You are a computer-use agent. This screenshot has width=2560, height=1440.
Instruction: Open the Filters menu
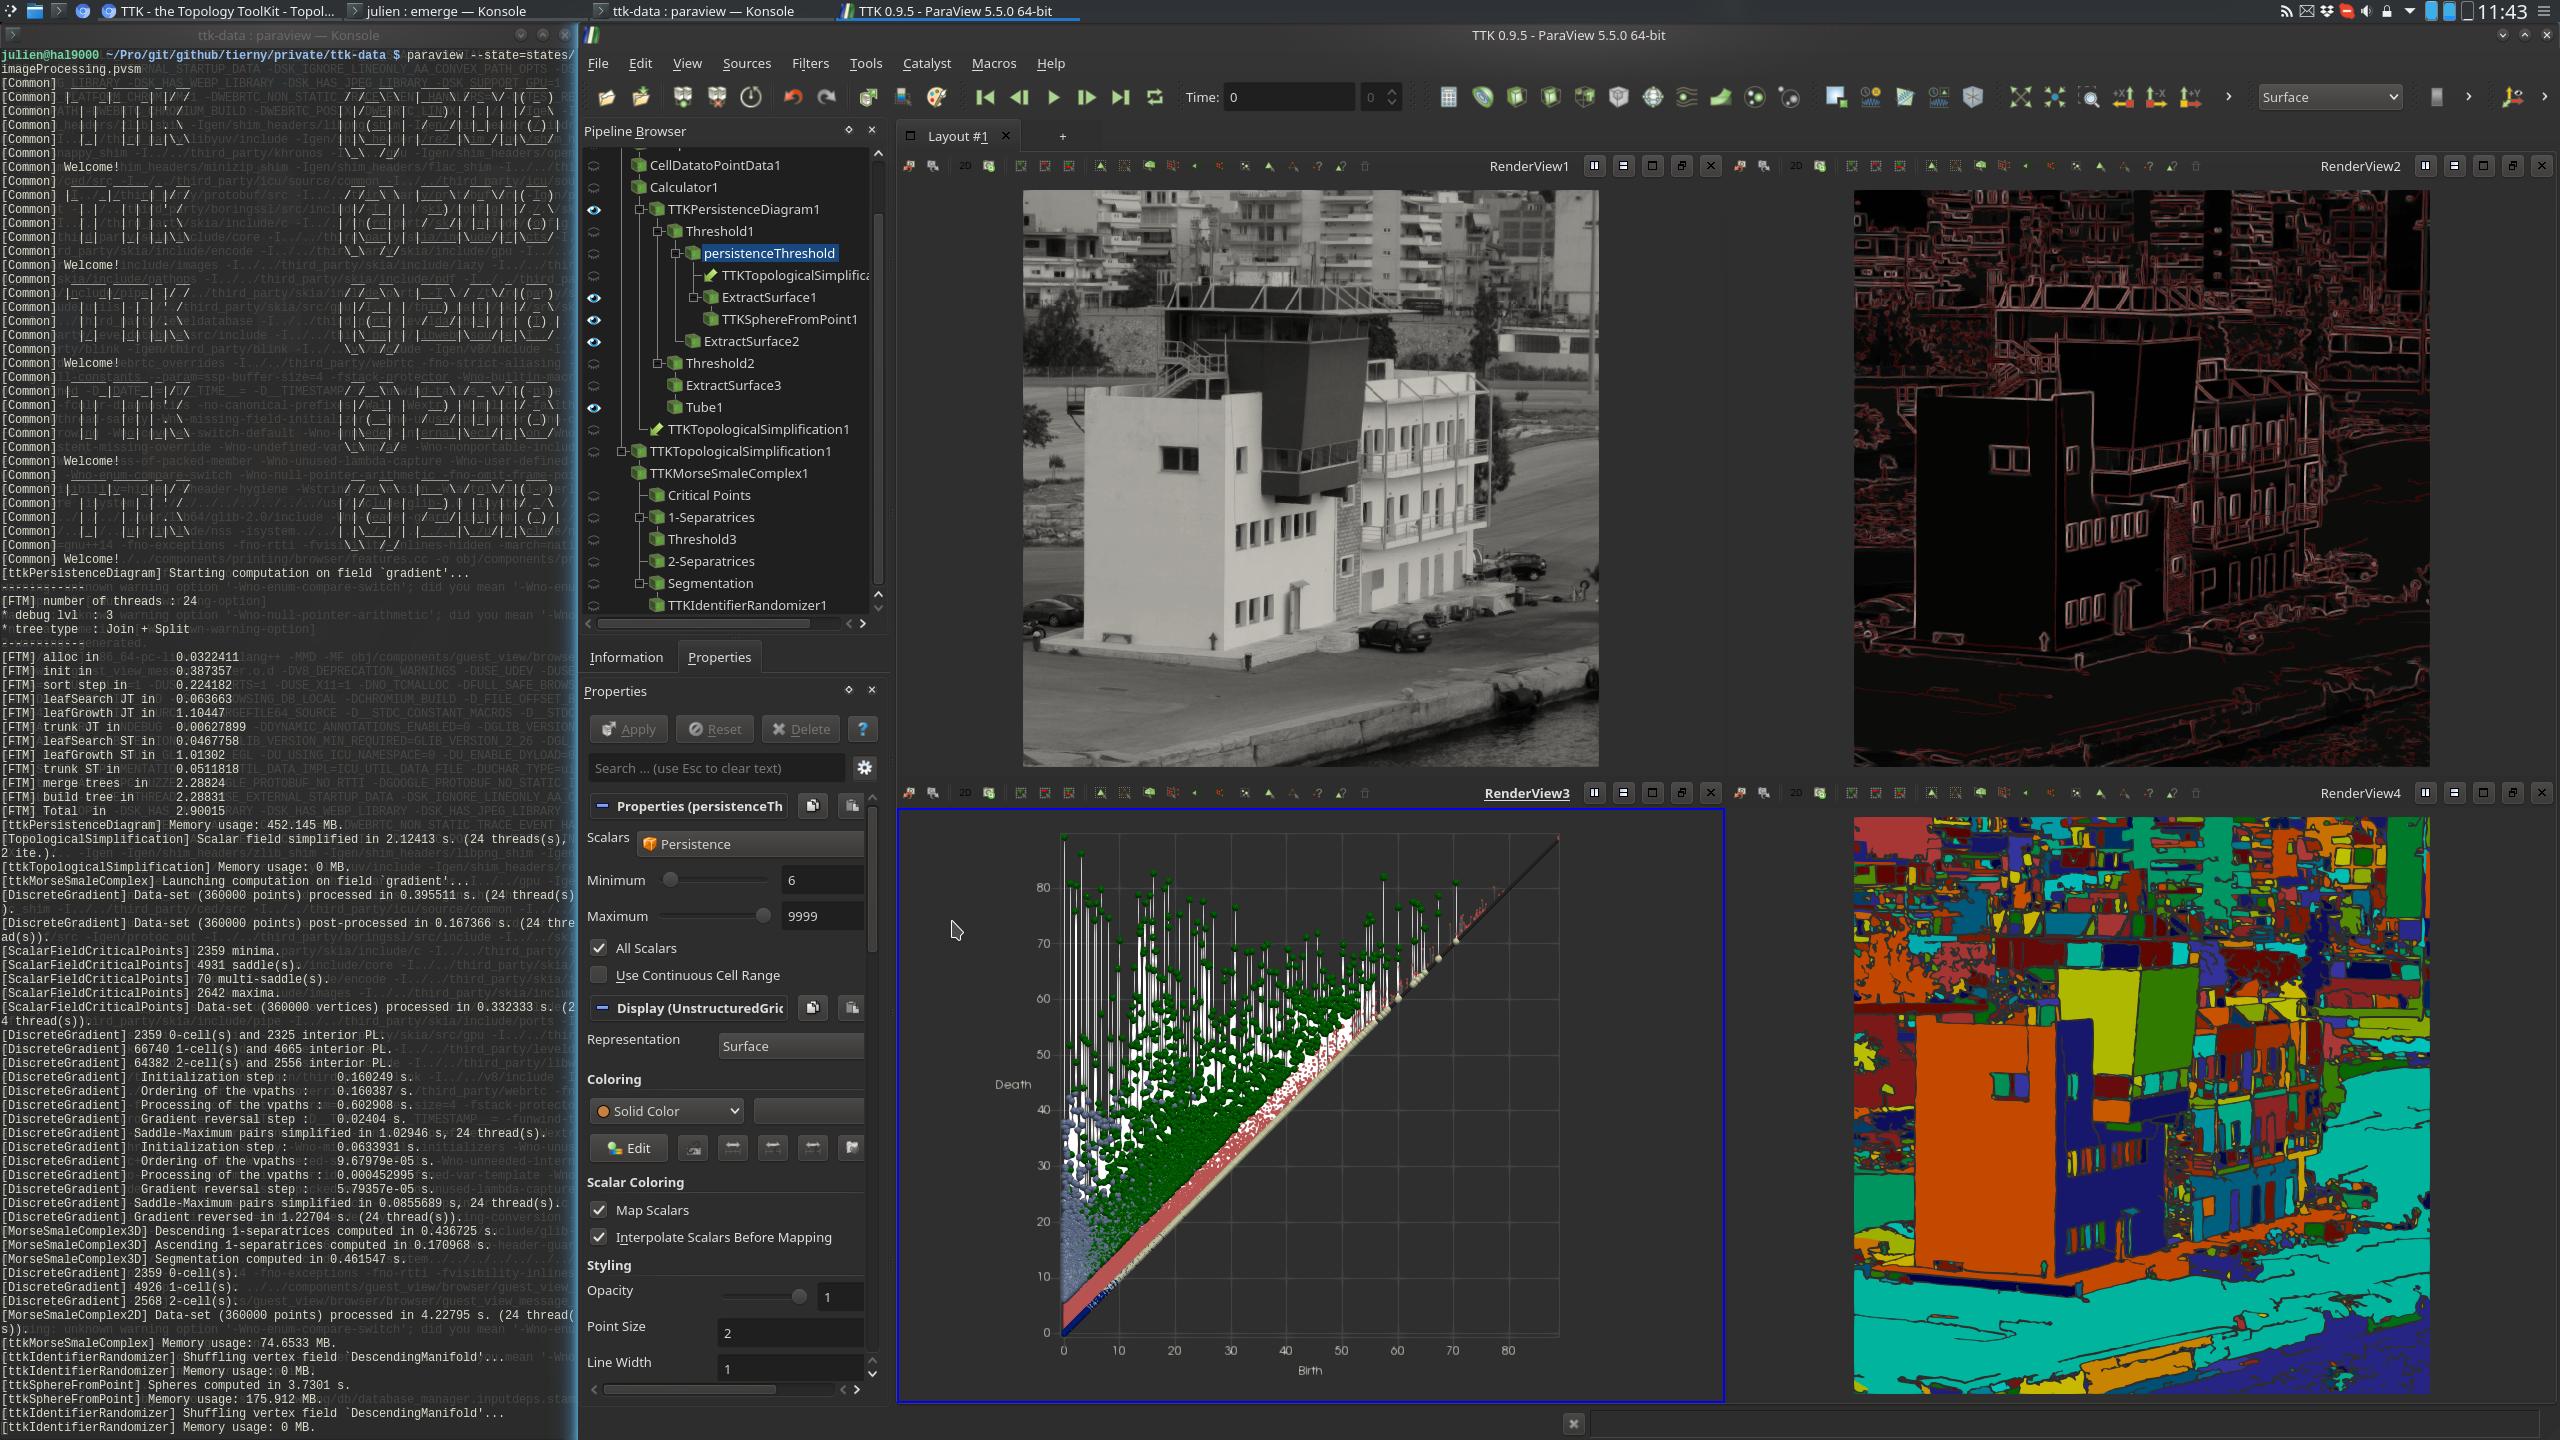(x=809, y=63)
